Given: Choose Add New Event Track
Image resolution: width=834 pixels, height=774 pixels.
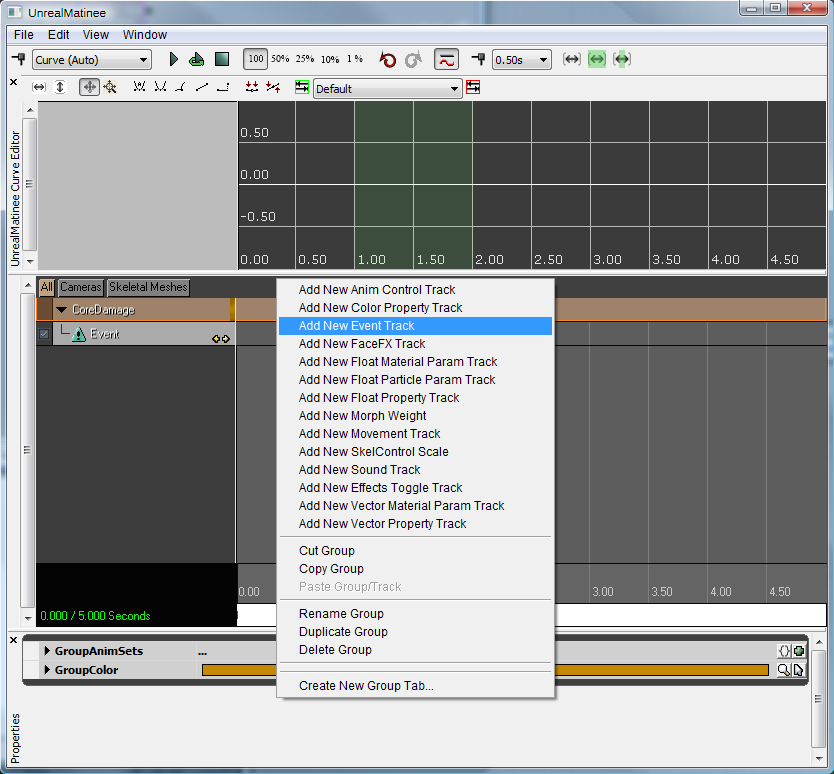Looking at the screenshot, I should click(415, 326).
